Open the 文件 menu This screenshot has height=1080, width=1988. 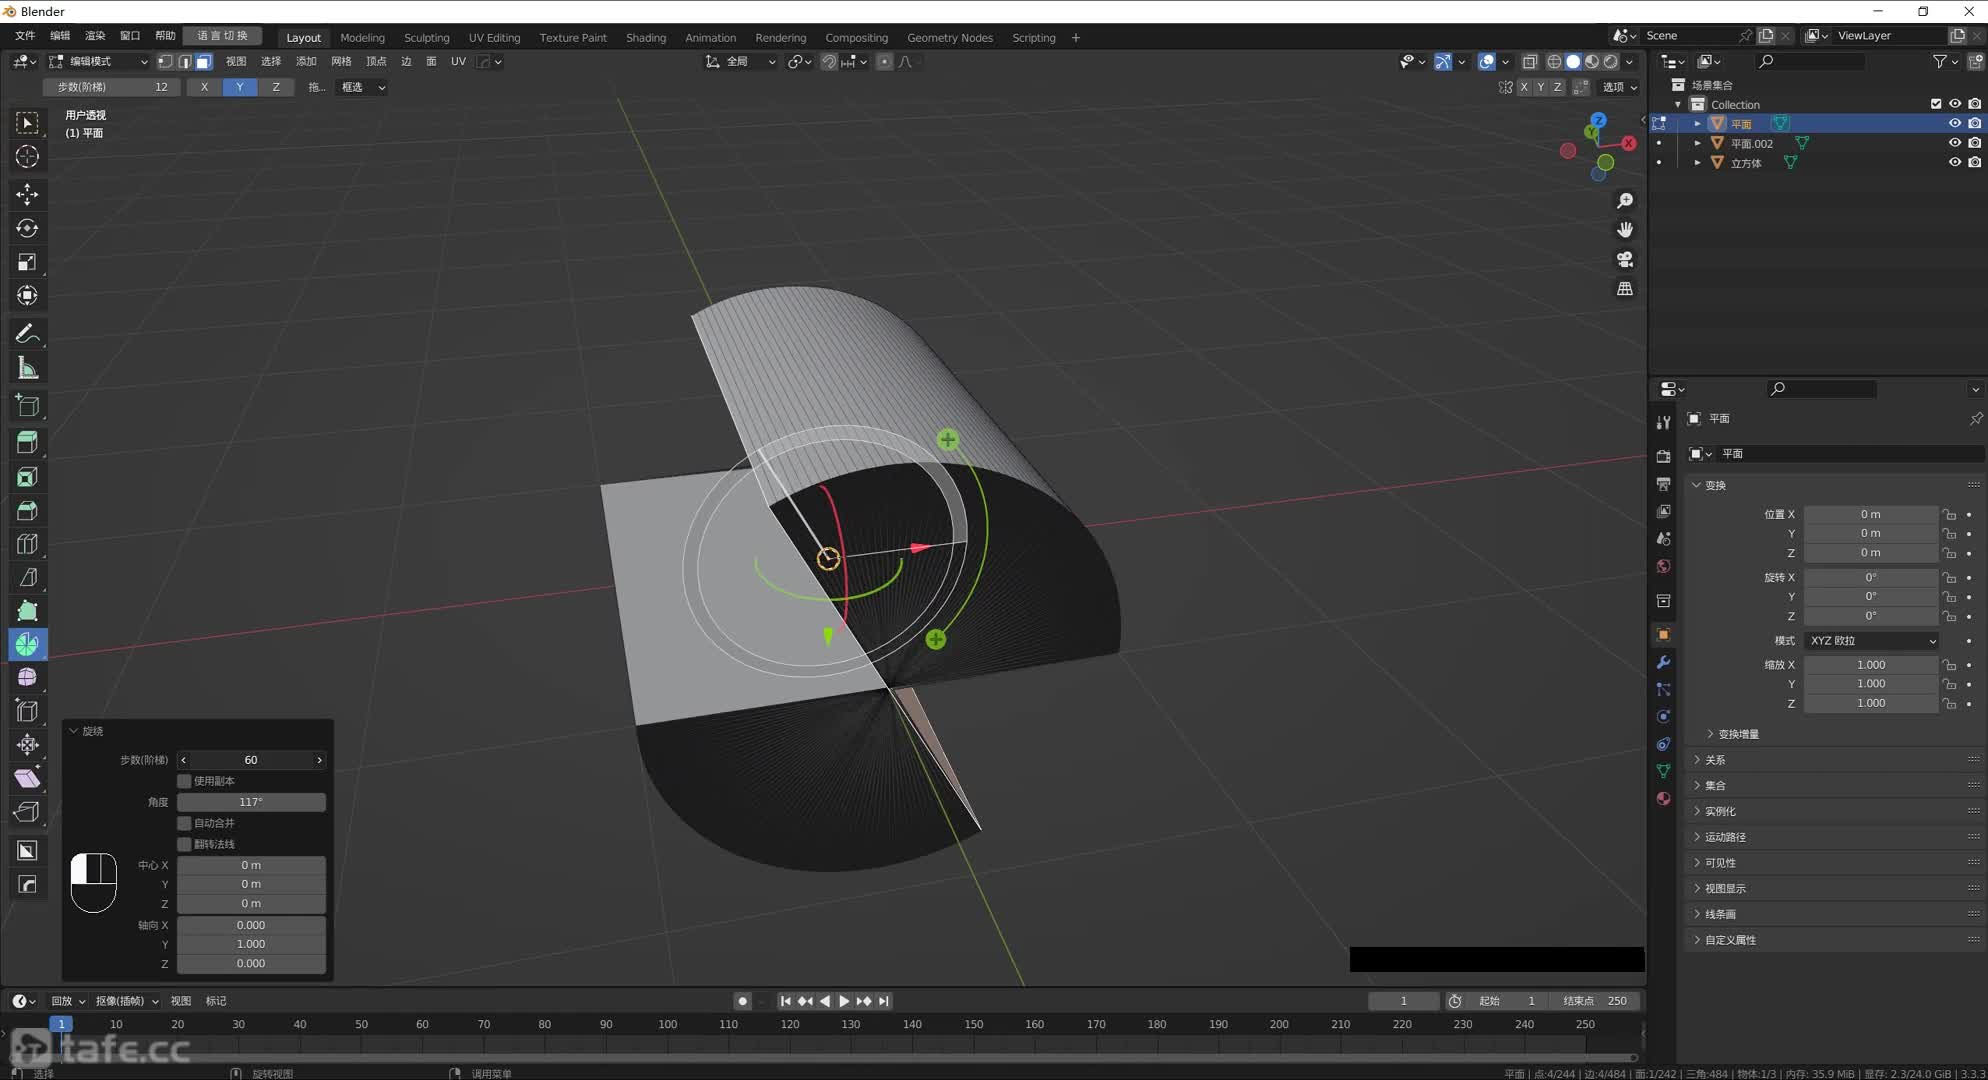(25, 36)
